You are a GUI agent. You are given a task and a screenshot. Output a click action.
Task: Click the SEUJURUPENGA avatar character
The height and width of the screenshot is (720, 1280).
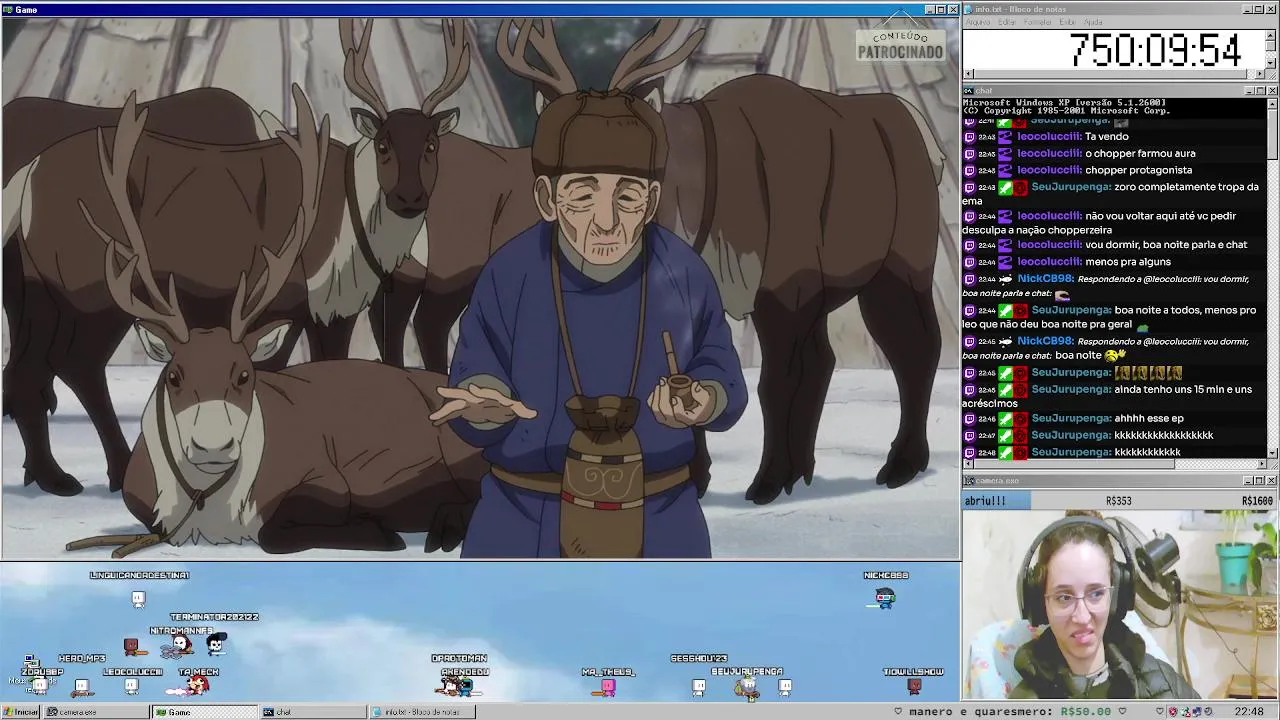pyautogui.click(x=747, y=686)
